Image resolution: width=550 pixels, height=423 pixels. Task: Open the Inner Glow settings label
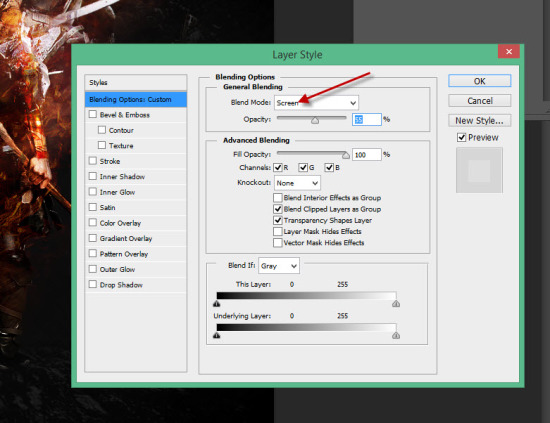[117, 192]
